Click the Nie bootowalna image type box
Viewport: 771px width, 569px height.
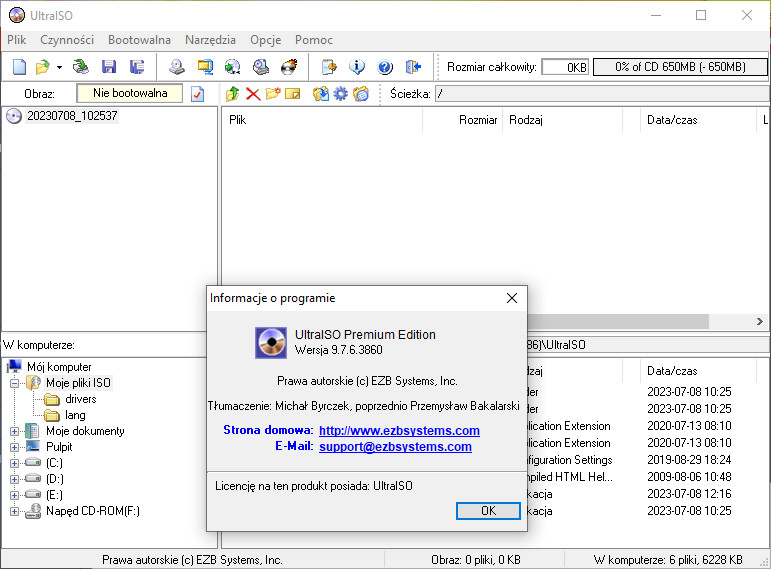click(130, 93)
